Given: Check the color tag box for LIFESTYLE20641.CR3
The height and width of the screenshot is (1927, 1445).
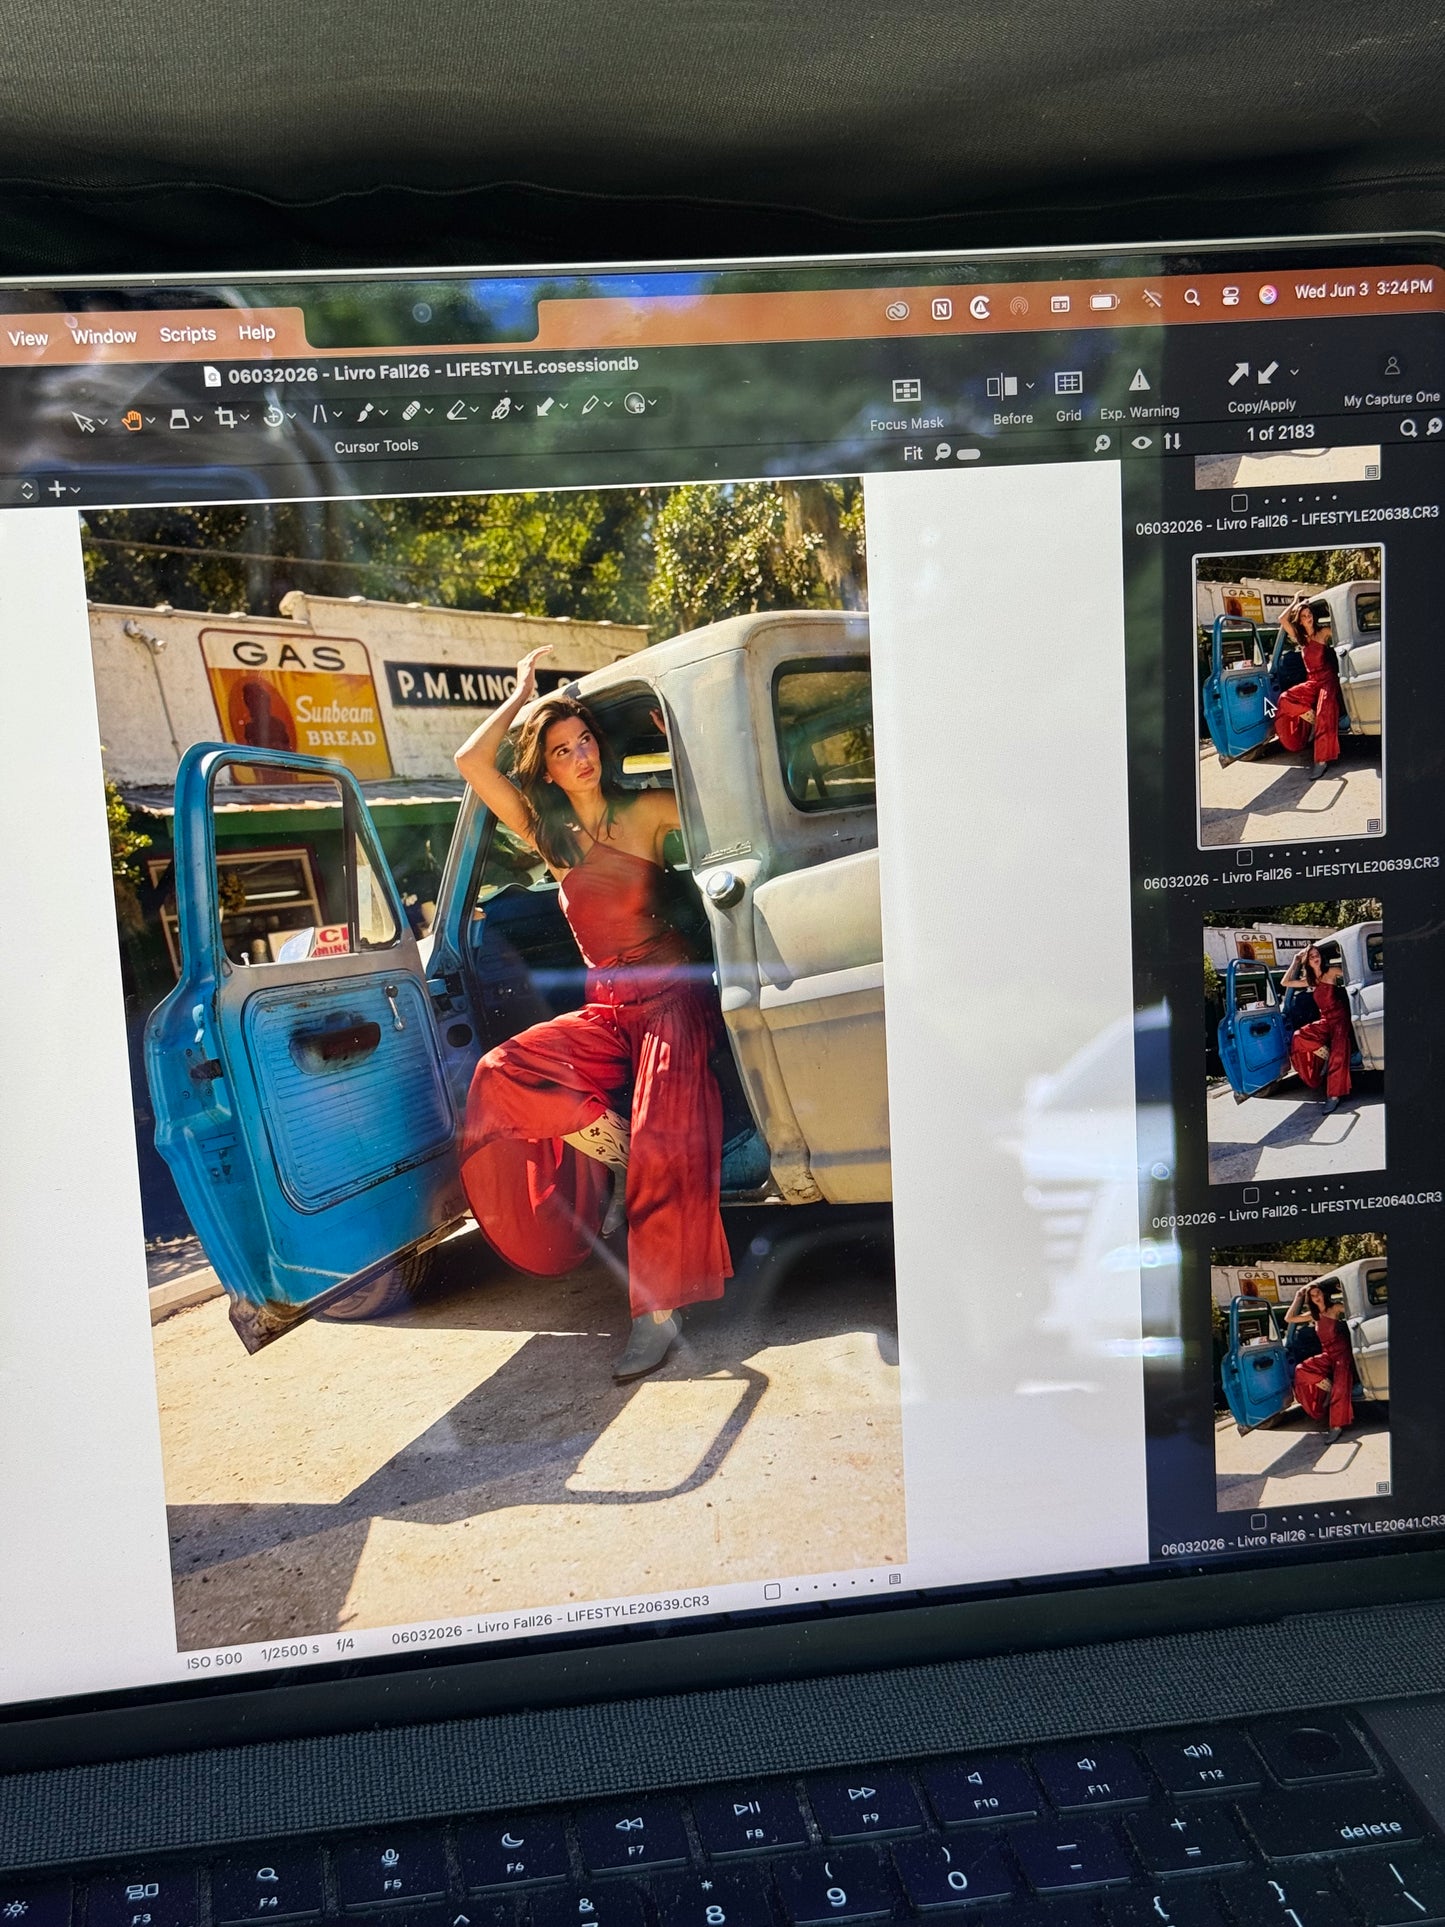Looking at the screenshot, I should 1258,1522.
